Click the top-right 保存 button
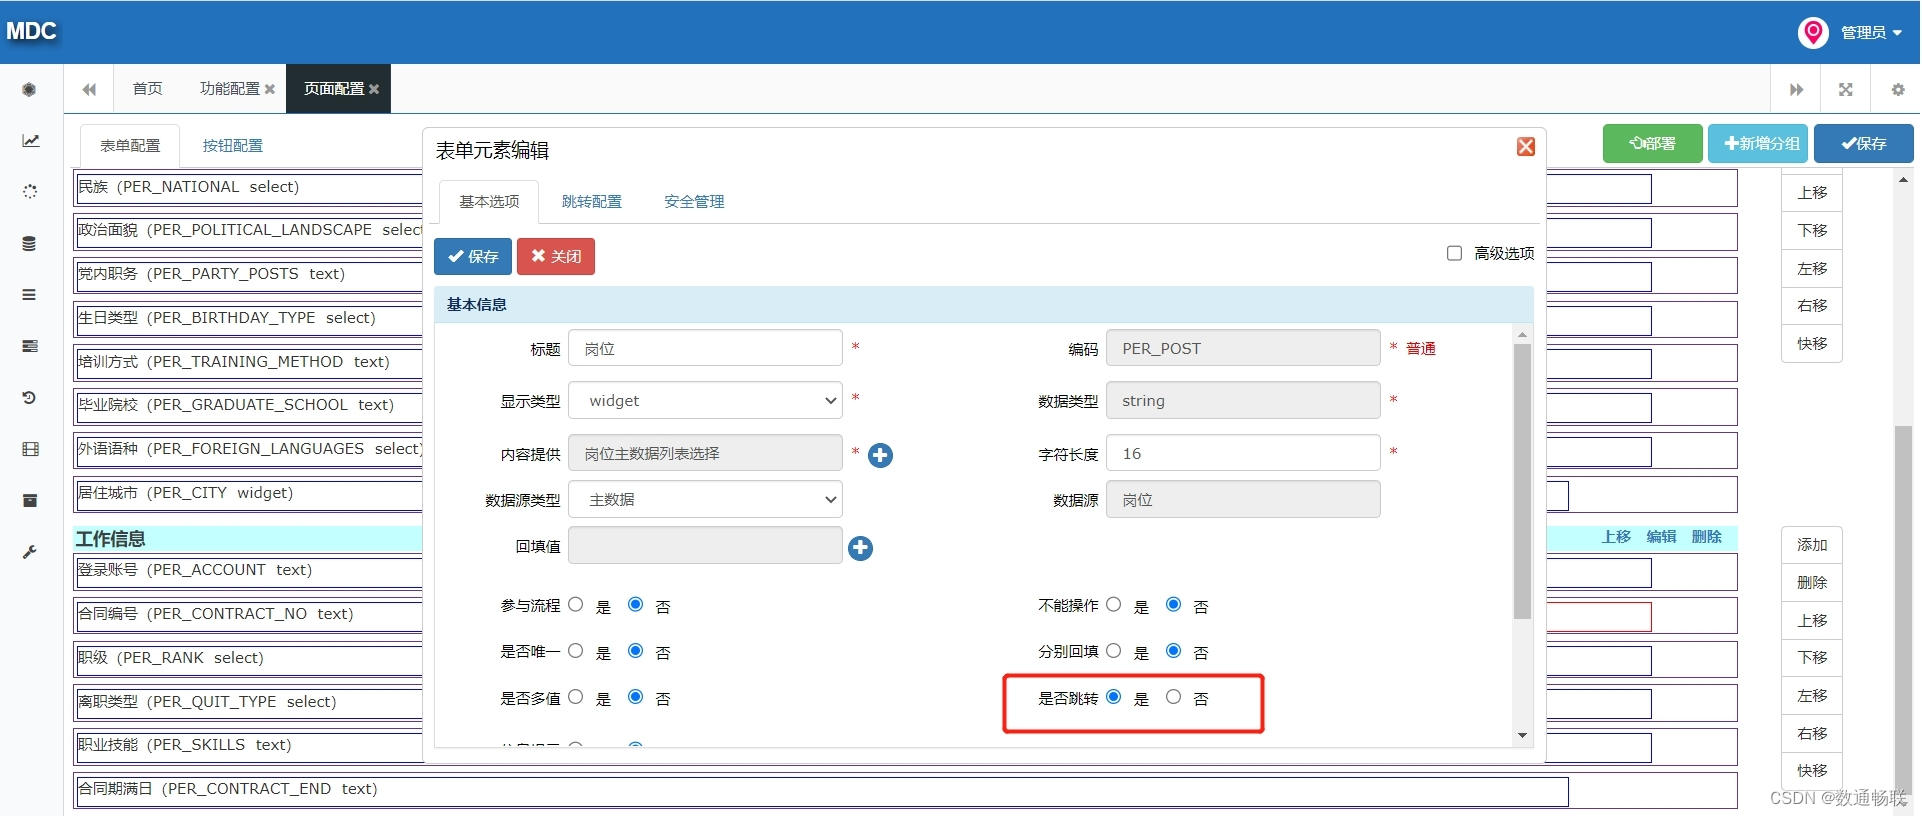Screen dimensions: 1922x816 tap(1864, 143)
